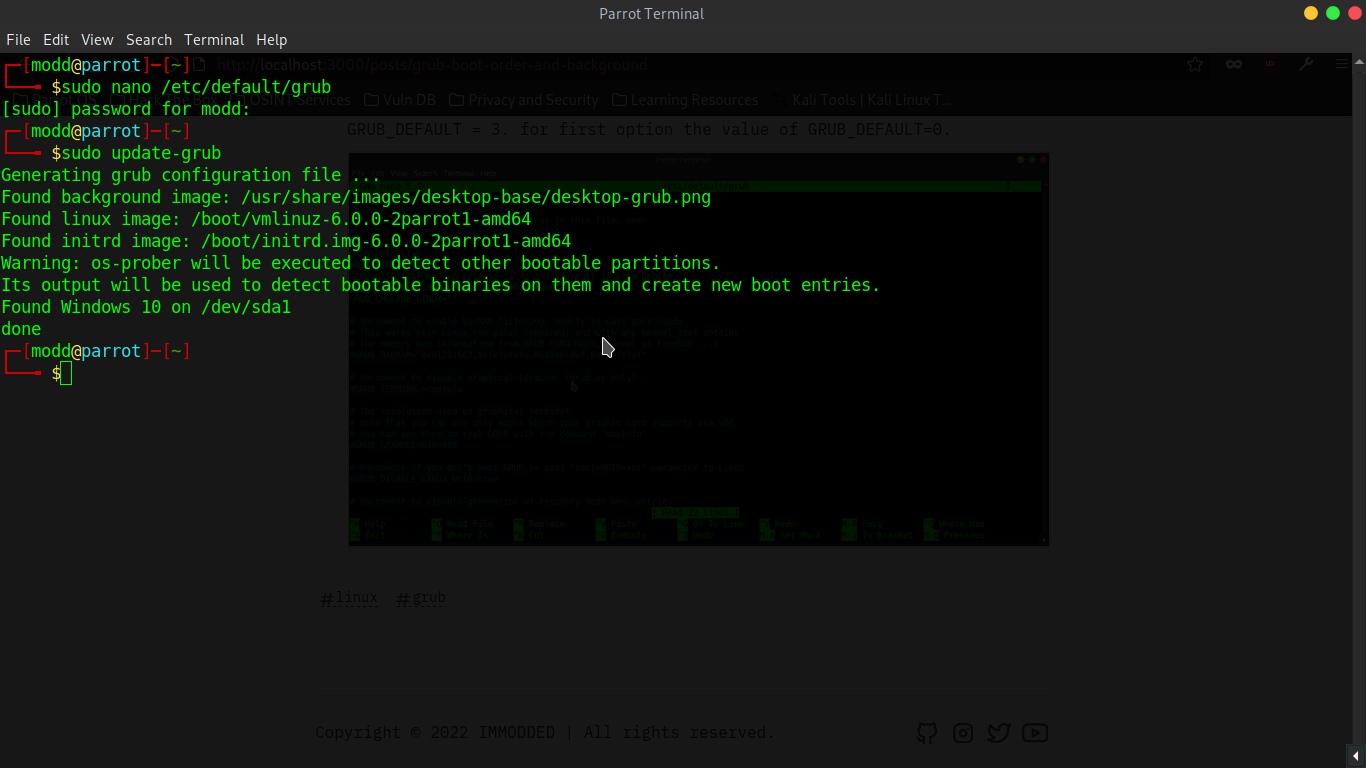Click the 'done' output line
This screenshot has height=768, width=1366.
[21, 329]
